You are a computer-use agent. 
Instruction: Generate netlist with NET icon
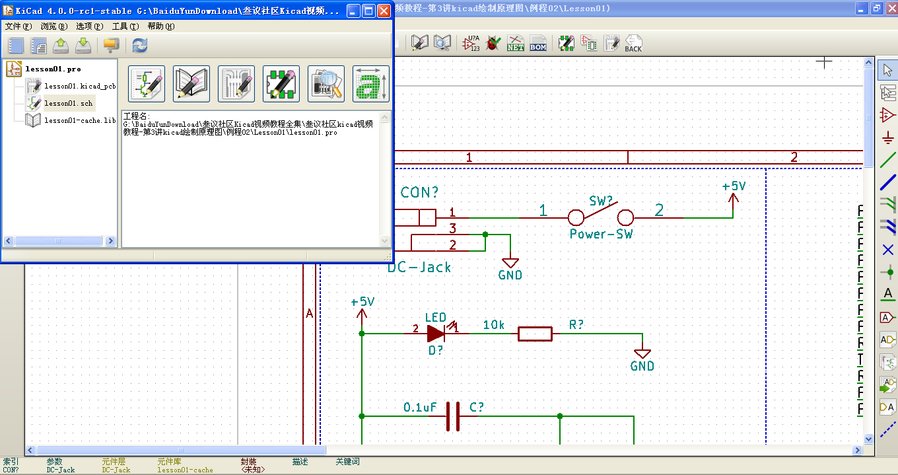(516, 44)
